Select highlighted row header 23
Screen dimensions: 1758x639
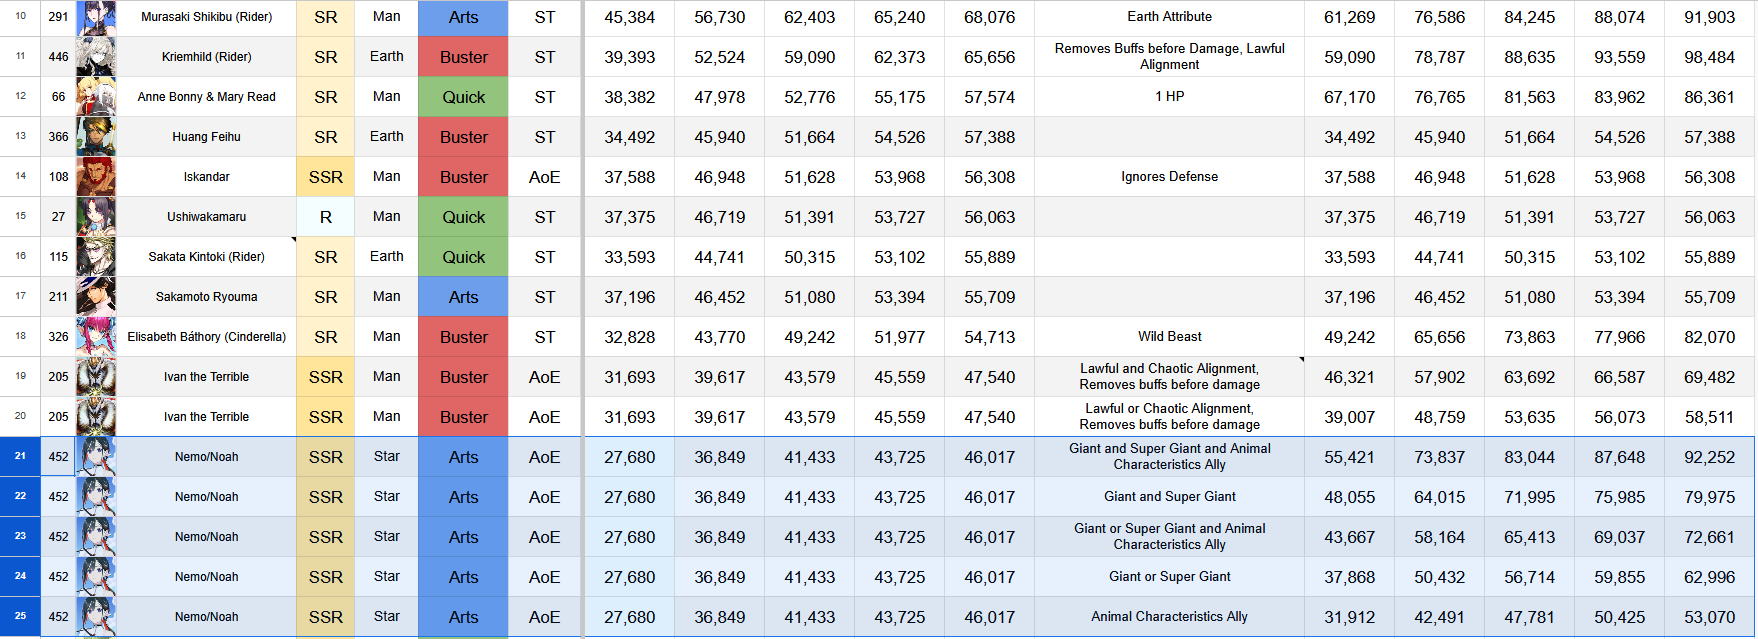click(20, 537)
